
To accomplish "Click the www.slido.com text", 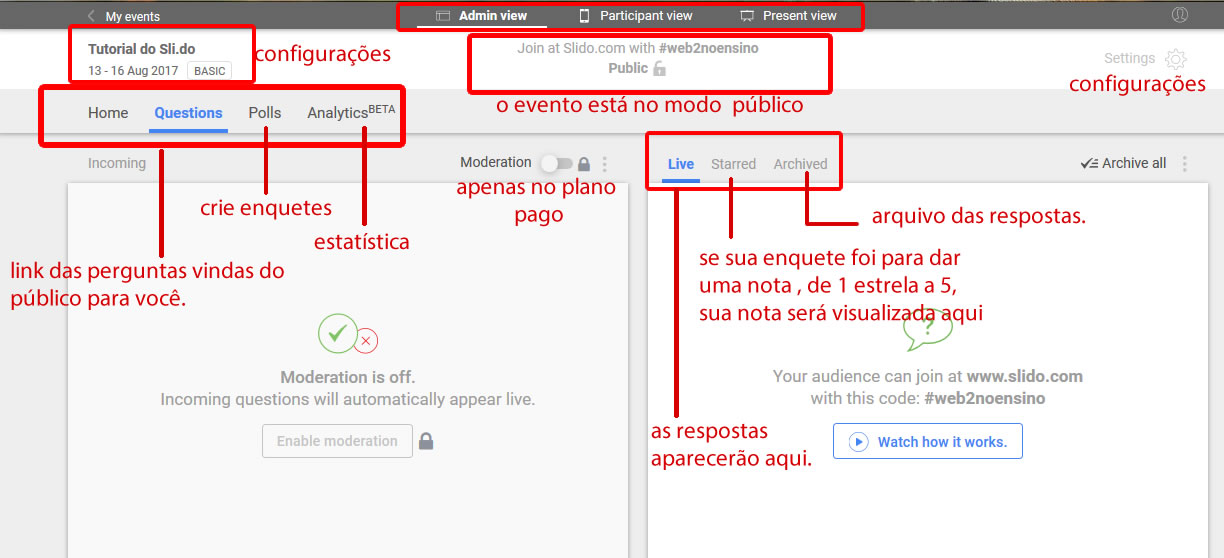I will pyautogui.click(x=1025, y=377).
